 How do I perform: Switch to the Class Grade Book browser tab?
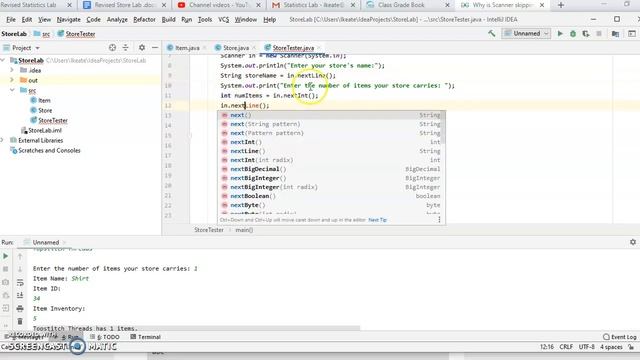(401, 5)
